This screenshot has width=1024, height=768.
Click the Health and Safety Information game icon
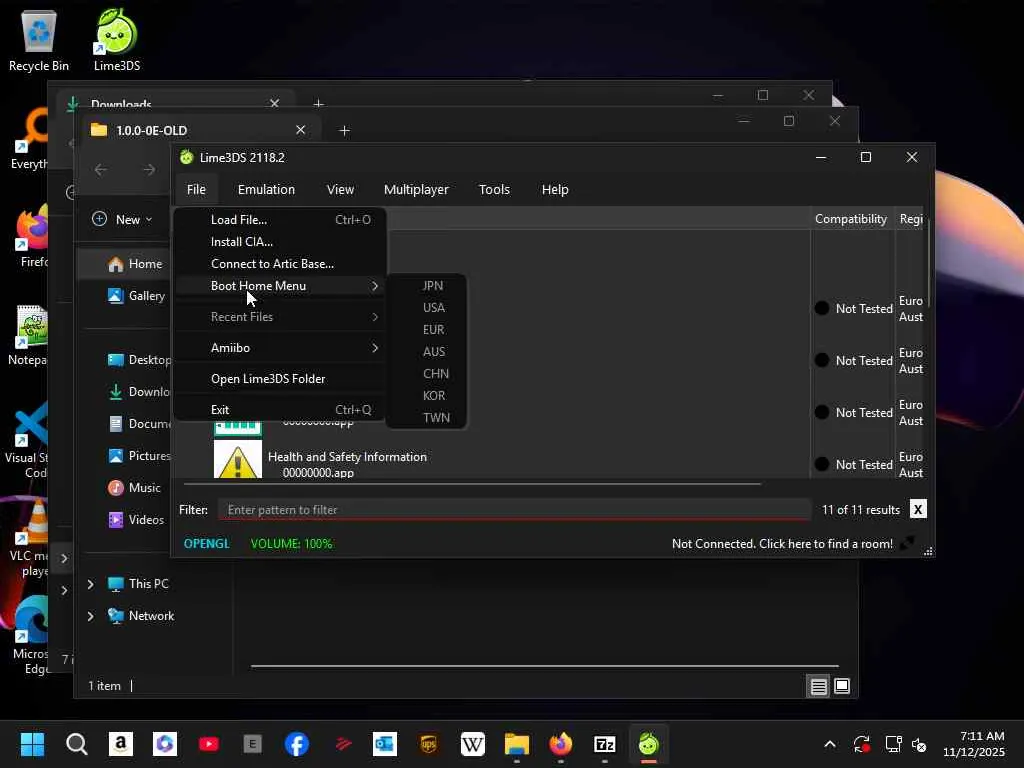click(238, 461)
